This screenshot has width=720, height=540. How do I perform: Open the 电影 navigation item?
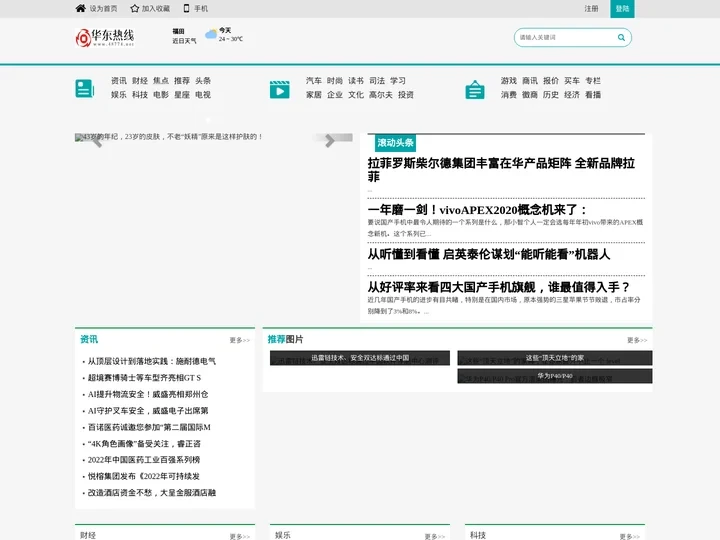pyautogui.click(x=161, y=95)
